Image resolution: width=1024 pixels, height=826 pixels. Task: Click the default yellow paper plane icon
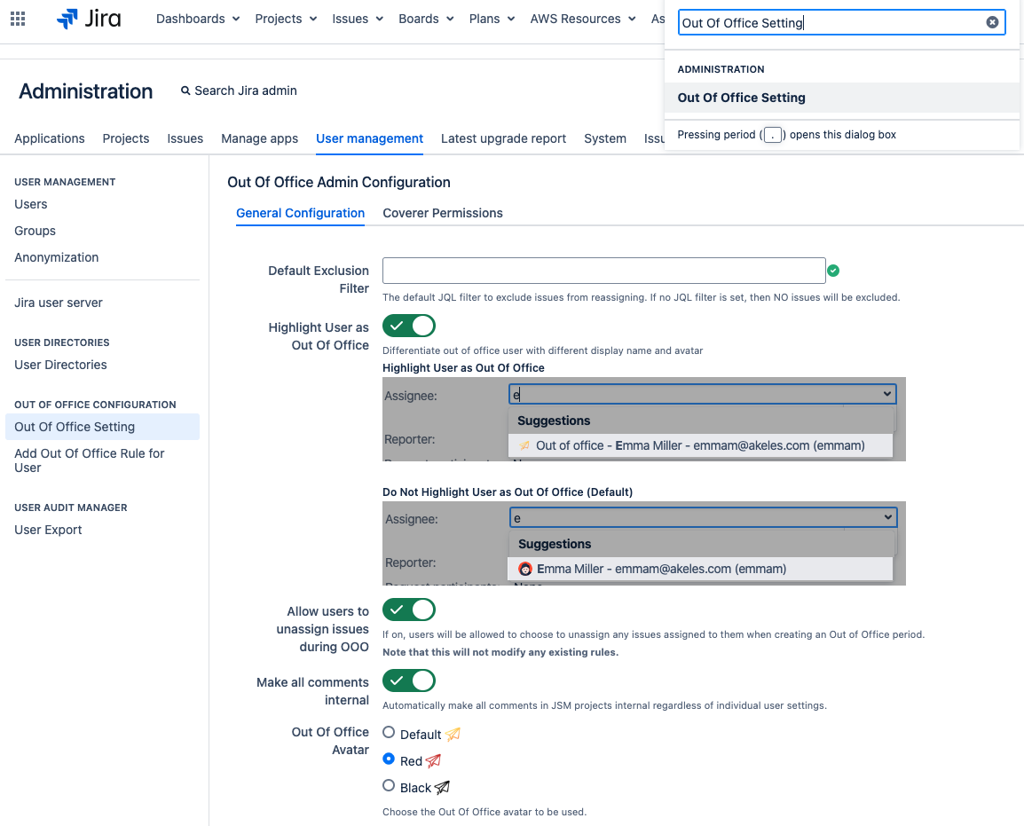click(452, 734)
